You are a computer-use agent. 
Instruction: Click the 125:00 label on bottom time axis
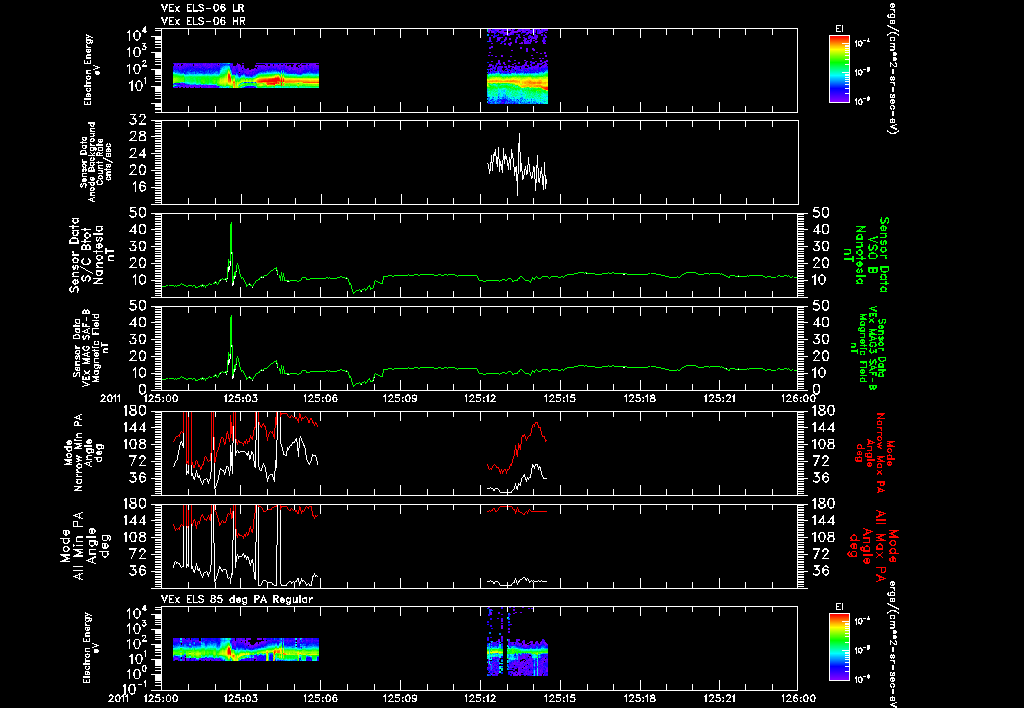click(x=161, y=698)
